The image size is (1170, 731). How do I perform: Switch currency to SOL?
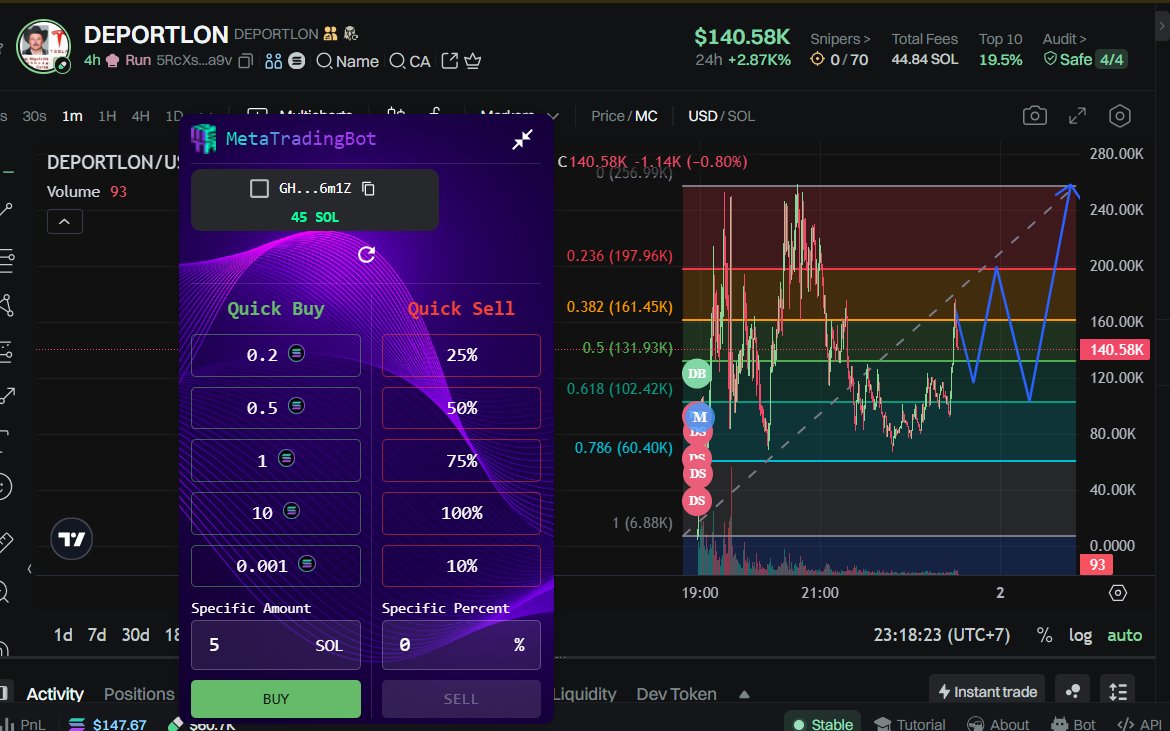pos(741,116)
